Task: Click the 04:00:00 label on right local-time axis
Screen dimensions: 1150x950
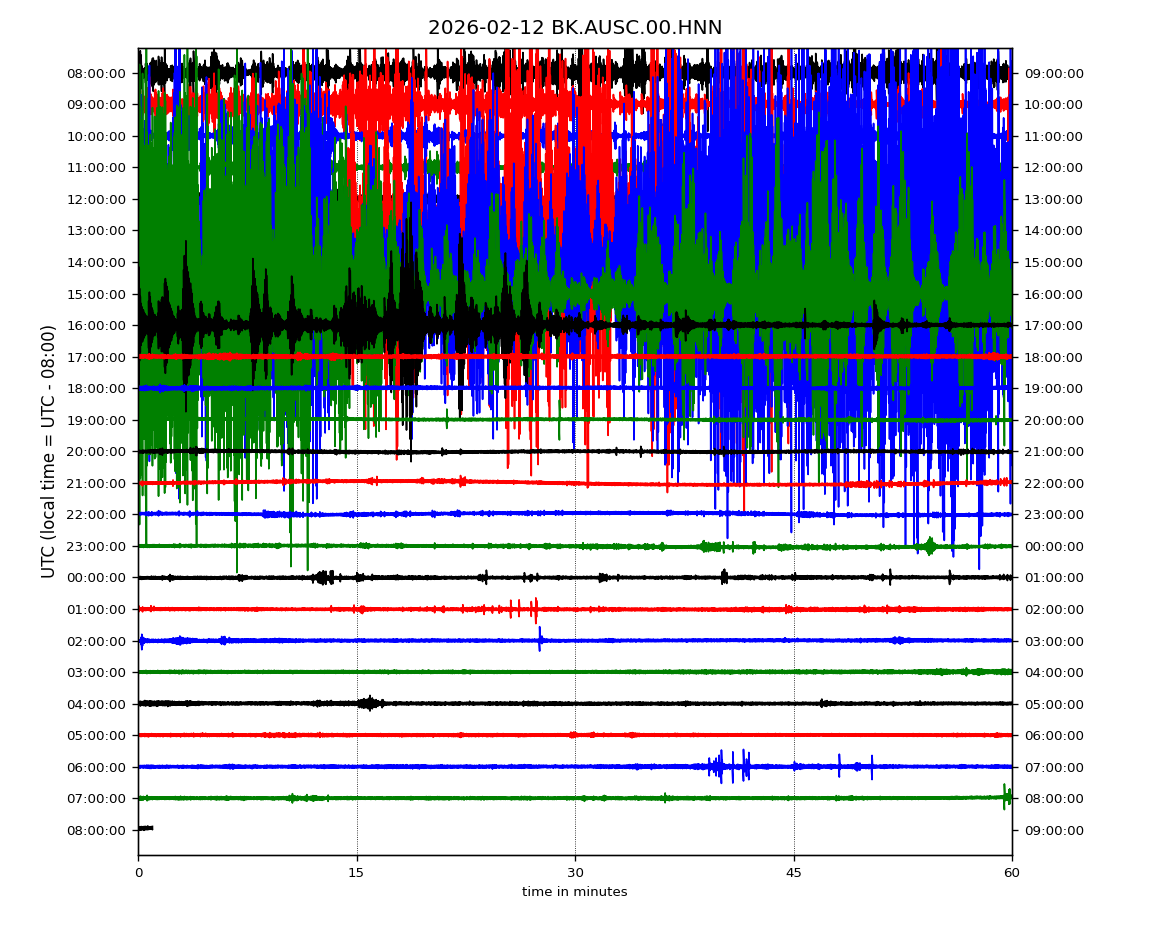Action: 1053,673
